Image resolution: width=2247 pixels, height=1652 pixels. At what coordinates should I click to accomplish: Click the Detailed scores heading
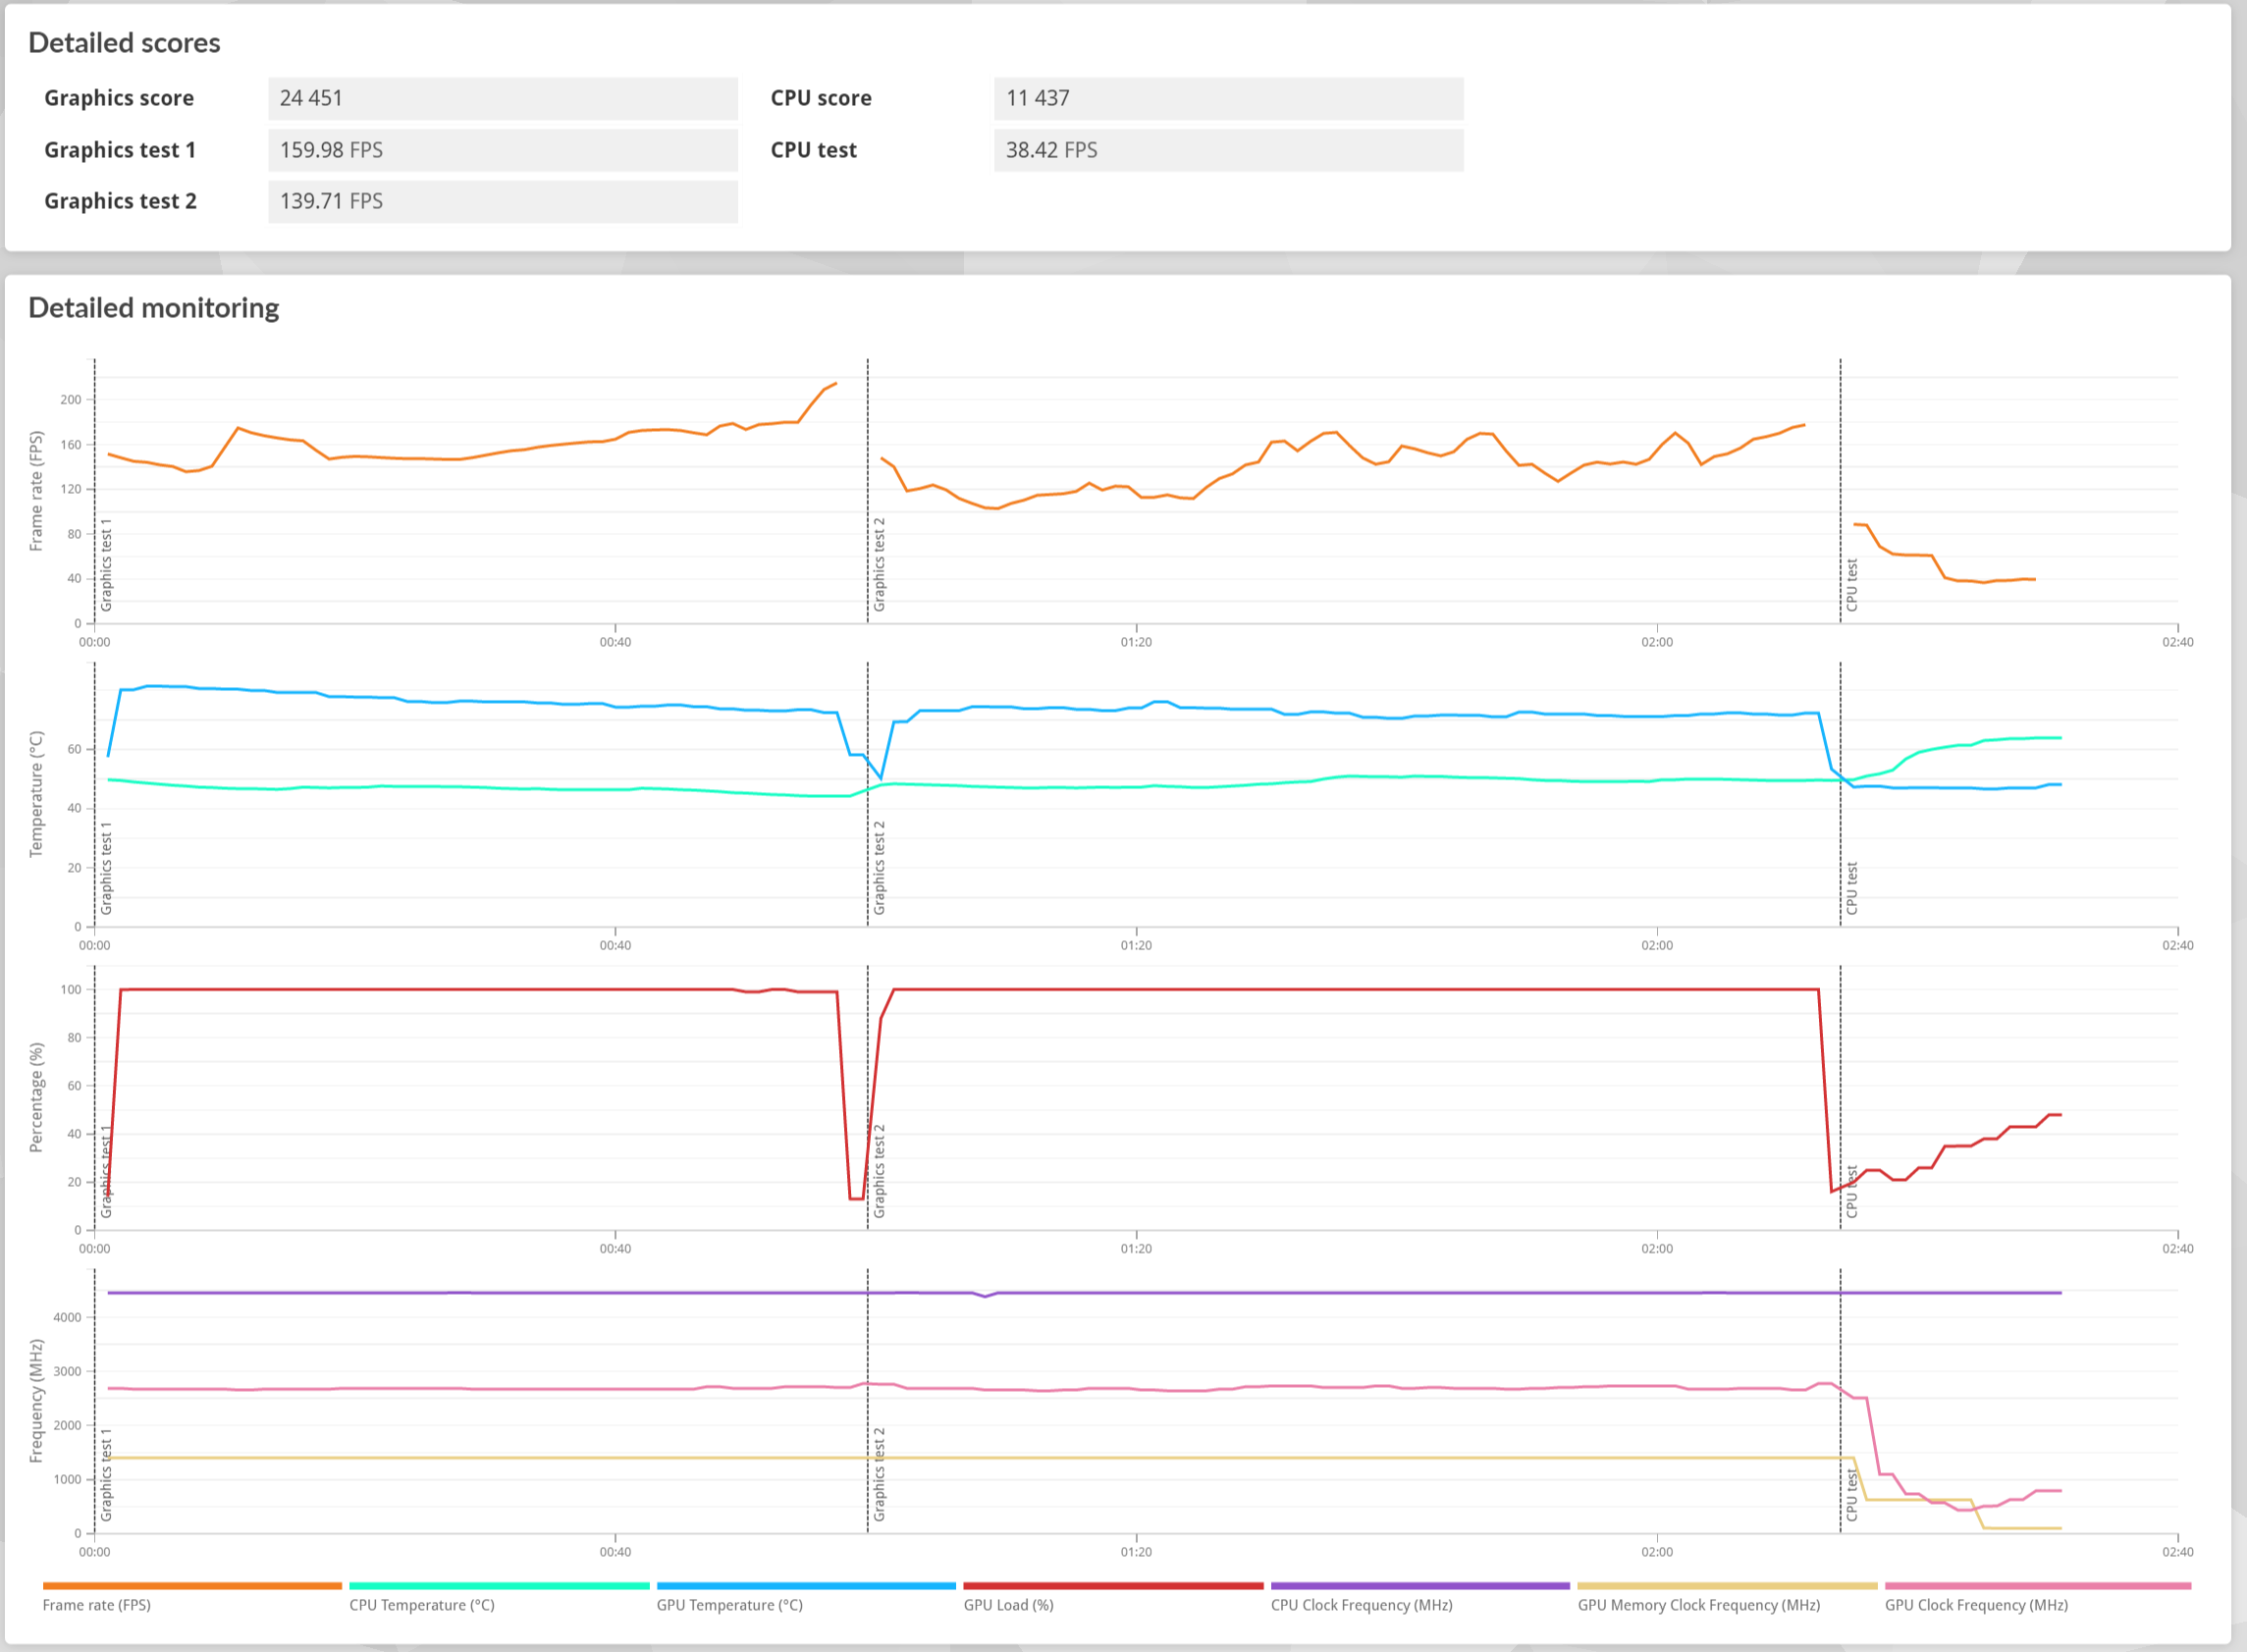(124, 43)
